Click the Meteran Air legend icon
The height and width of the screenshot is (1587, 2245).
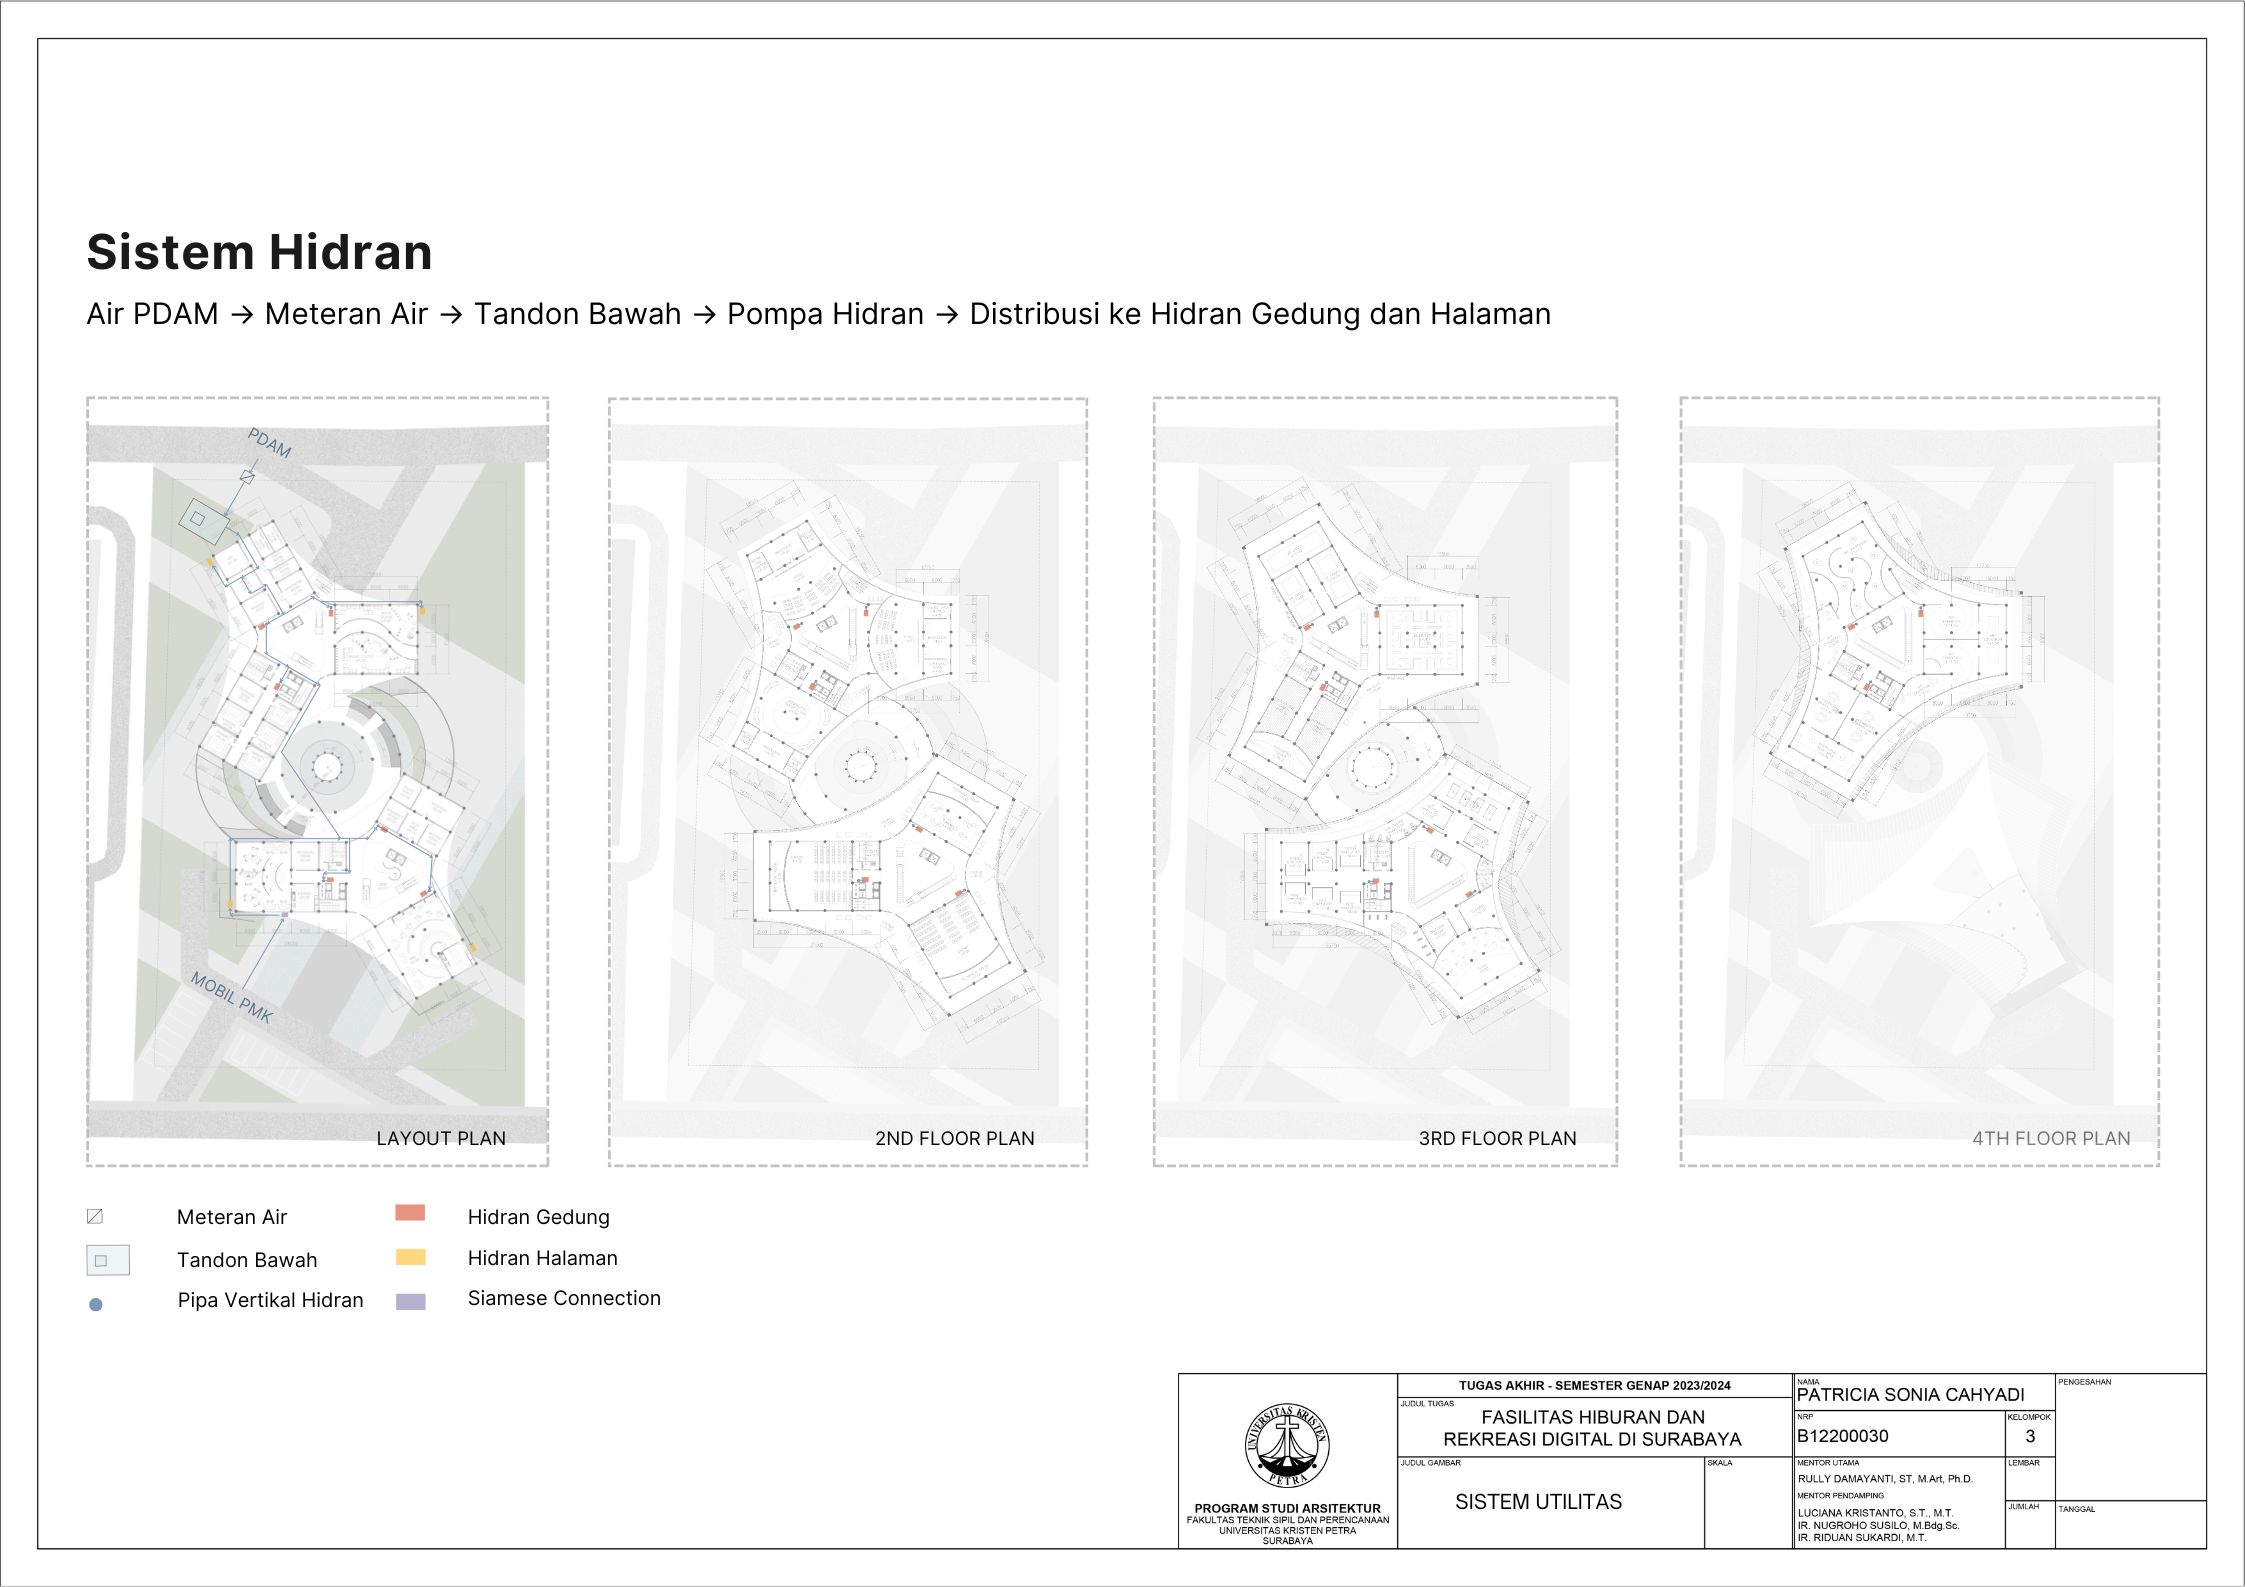coord(95,1217)
